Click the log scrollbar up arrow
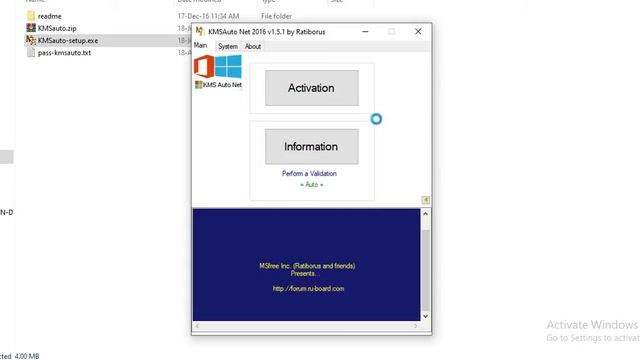640x360 pixels. (425, 213)
